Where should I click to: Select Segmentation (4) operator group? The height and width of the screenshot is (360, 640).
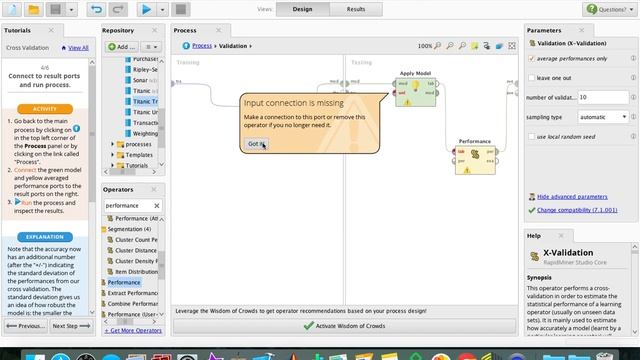point(129,229)
